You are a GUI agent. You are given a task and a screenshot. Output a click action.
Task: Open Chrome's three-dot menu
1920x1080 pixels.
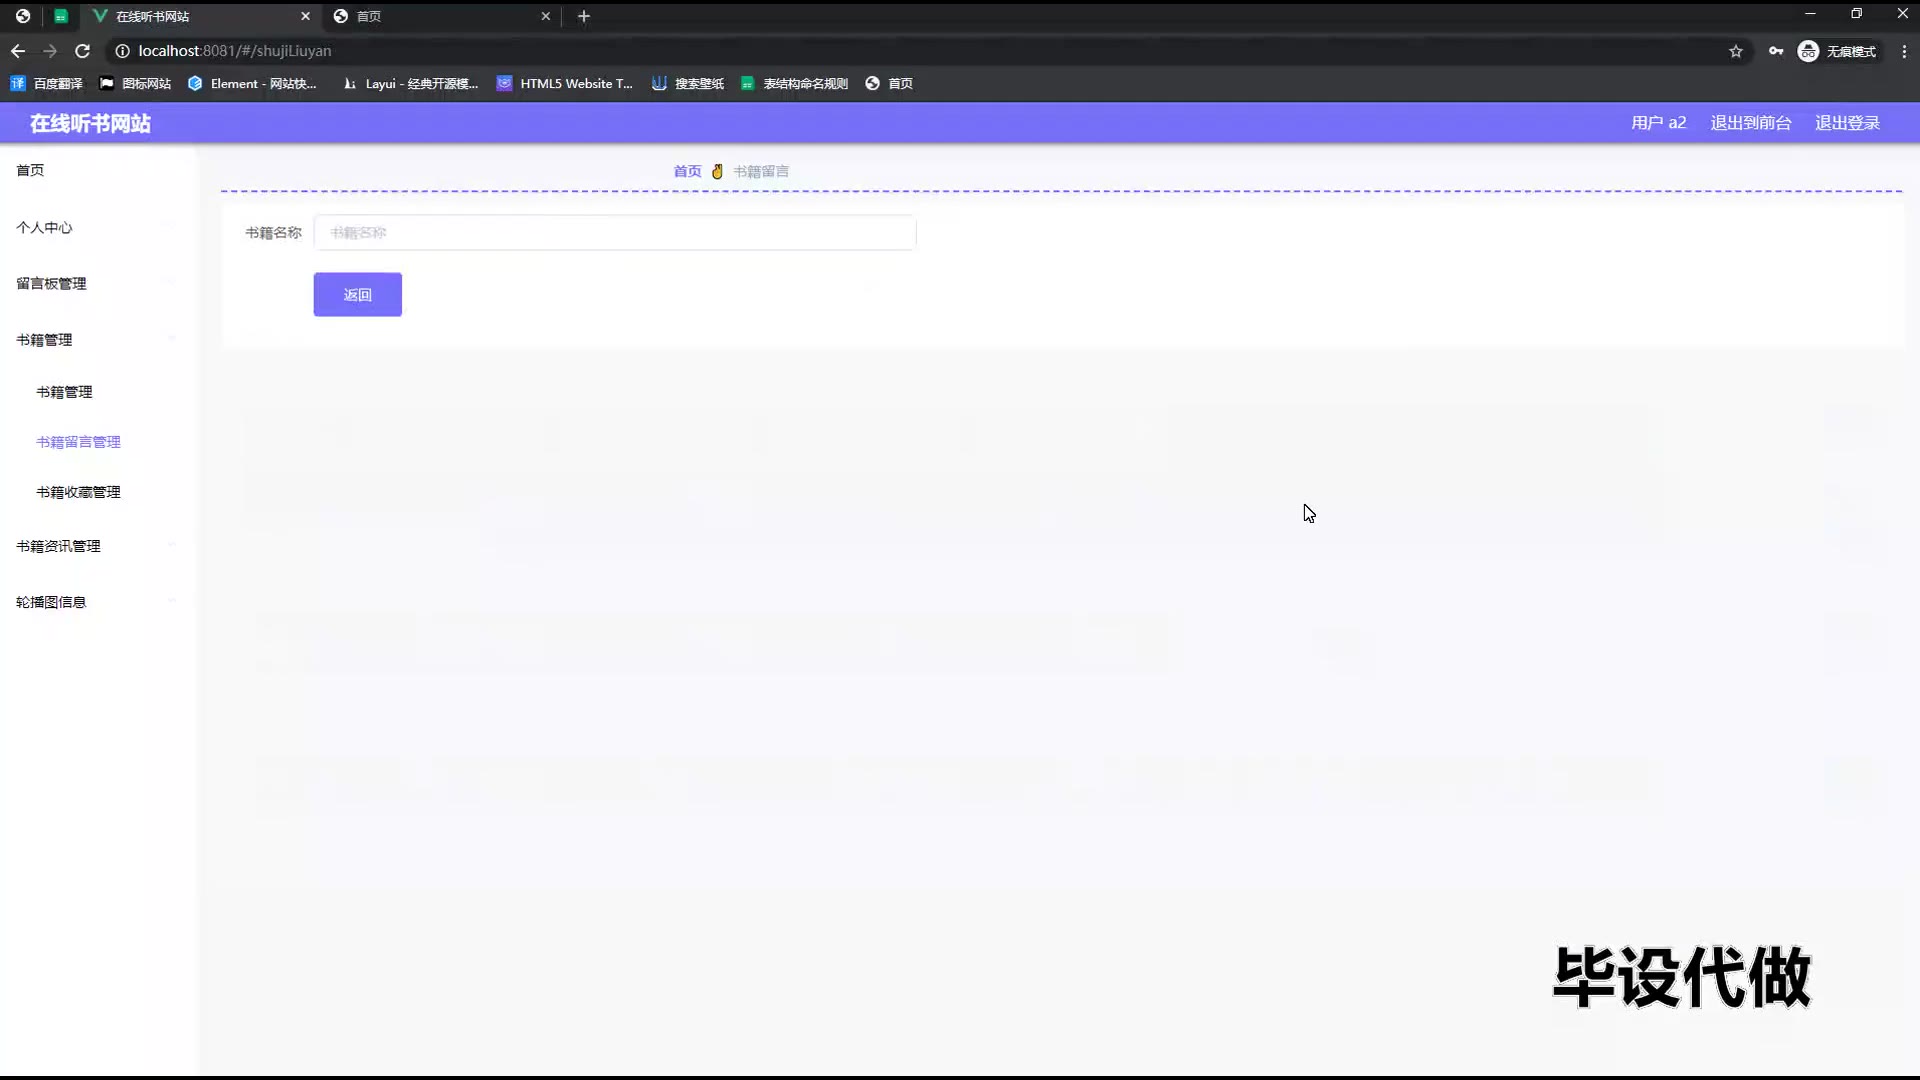click(1904, 51)
